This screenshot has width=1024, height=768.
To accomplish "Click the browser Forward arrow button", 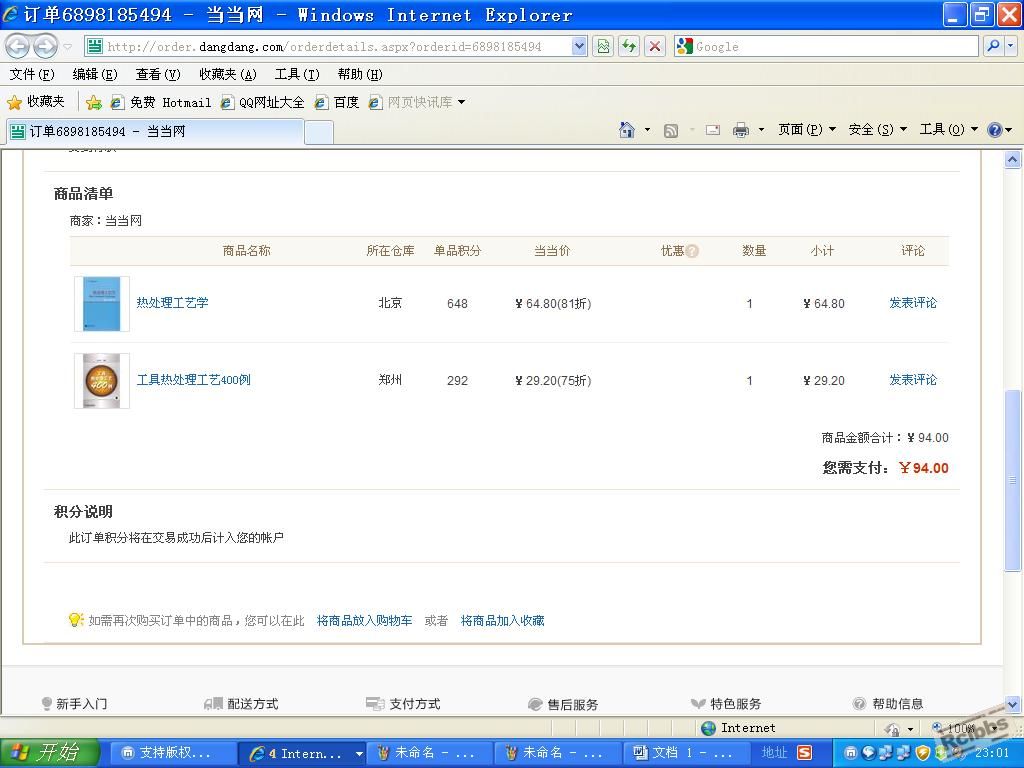I will 45,46.
